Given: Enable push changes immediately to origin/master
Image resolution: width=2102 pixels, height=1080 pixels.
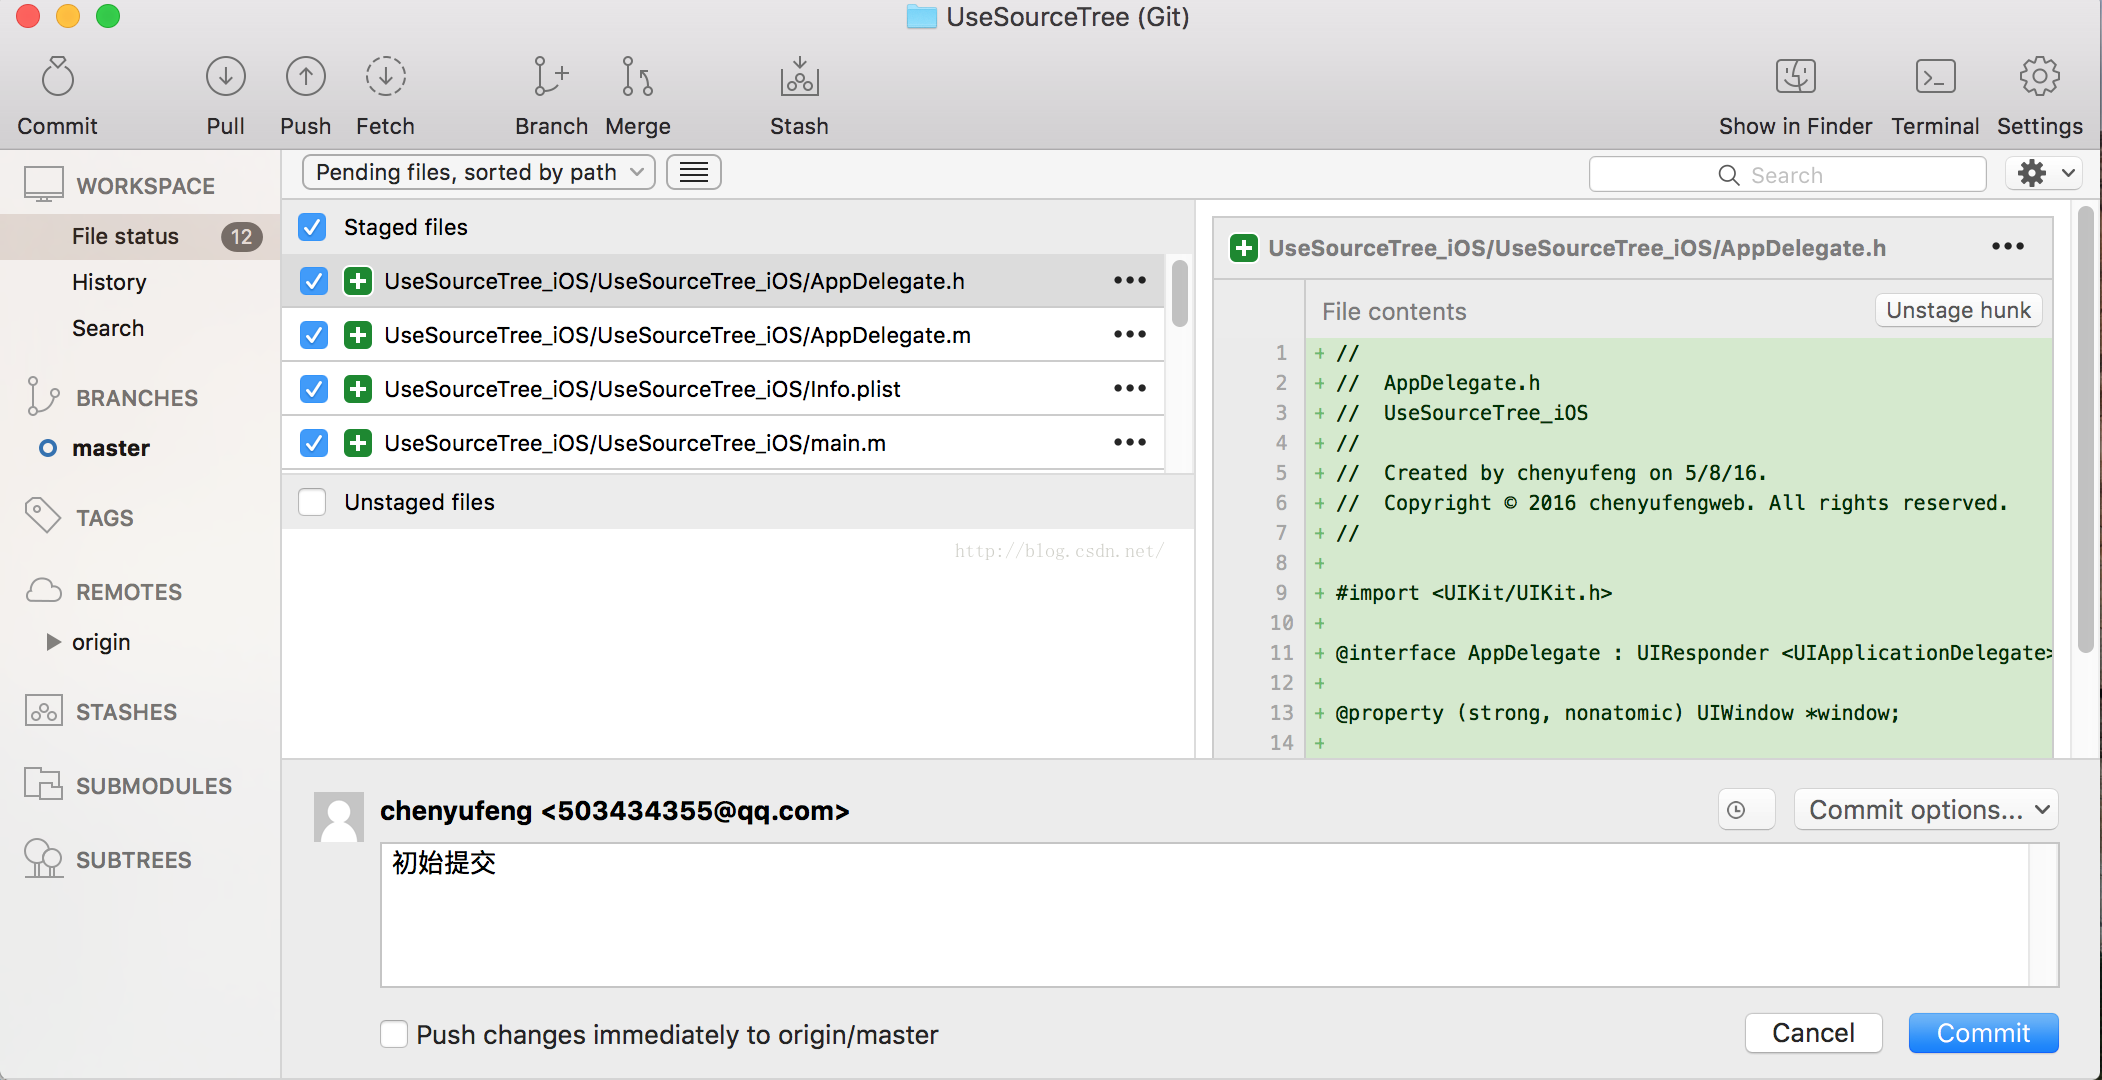Looking at the screenshot, I should pos(394,1034).
